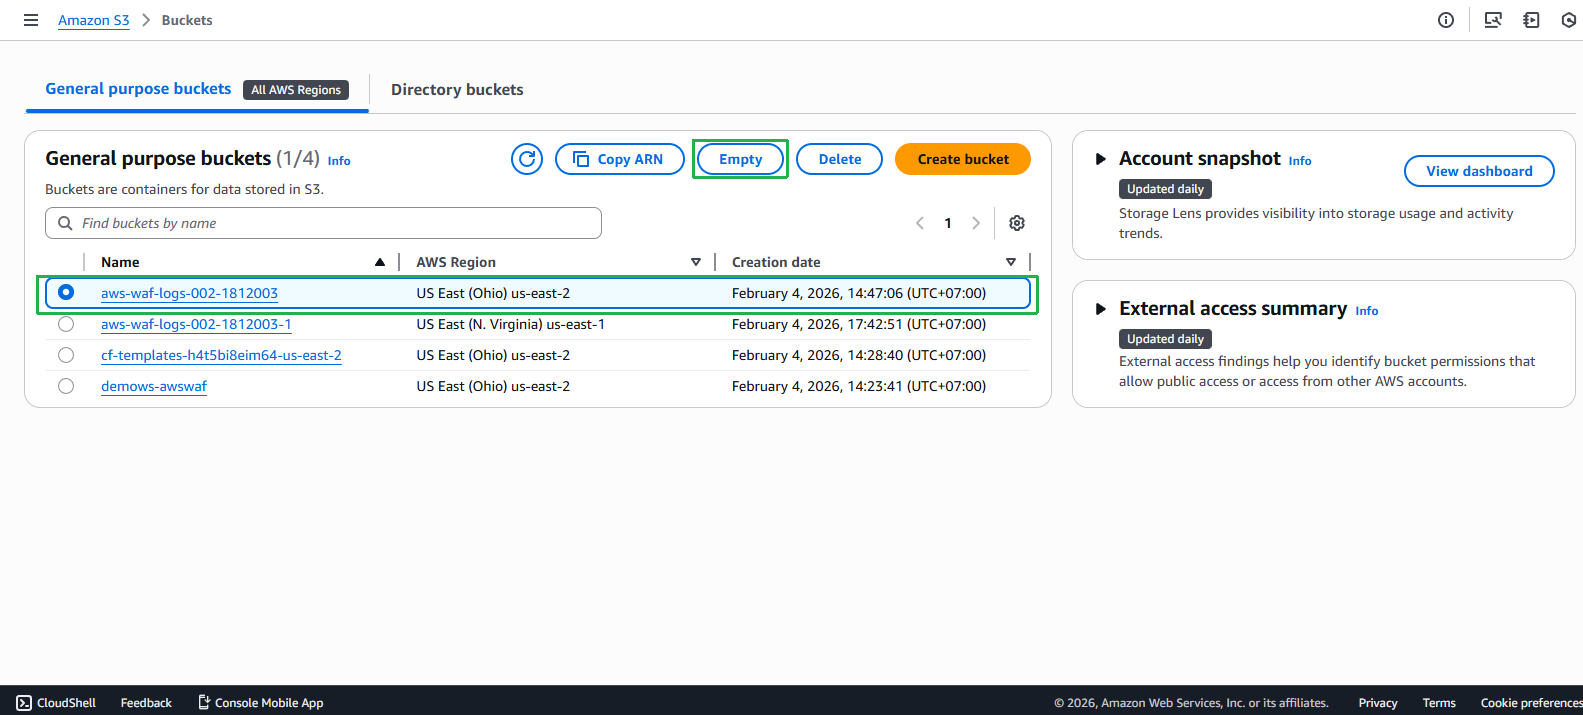This screenshot has width=1583, height=715.
Task: Click the Buckets breadcrumb text
Action: coord(187,20)
